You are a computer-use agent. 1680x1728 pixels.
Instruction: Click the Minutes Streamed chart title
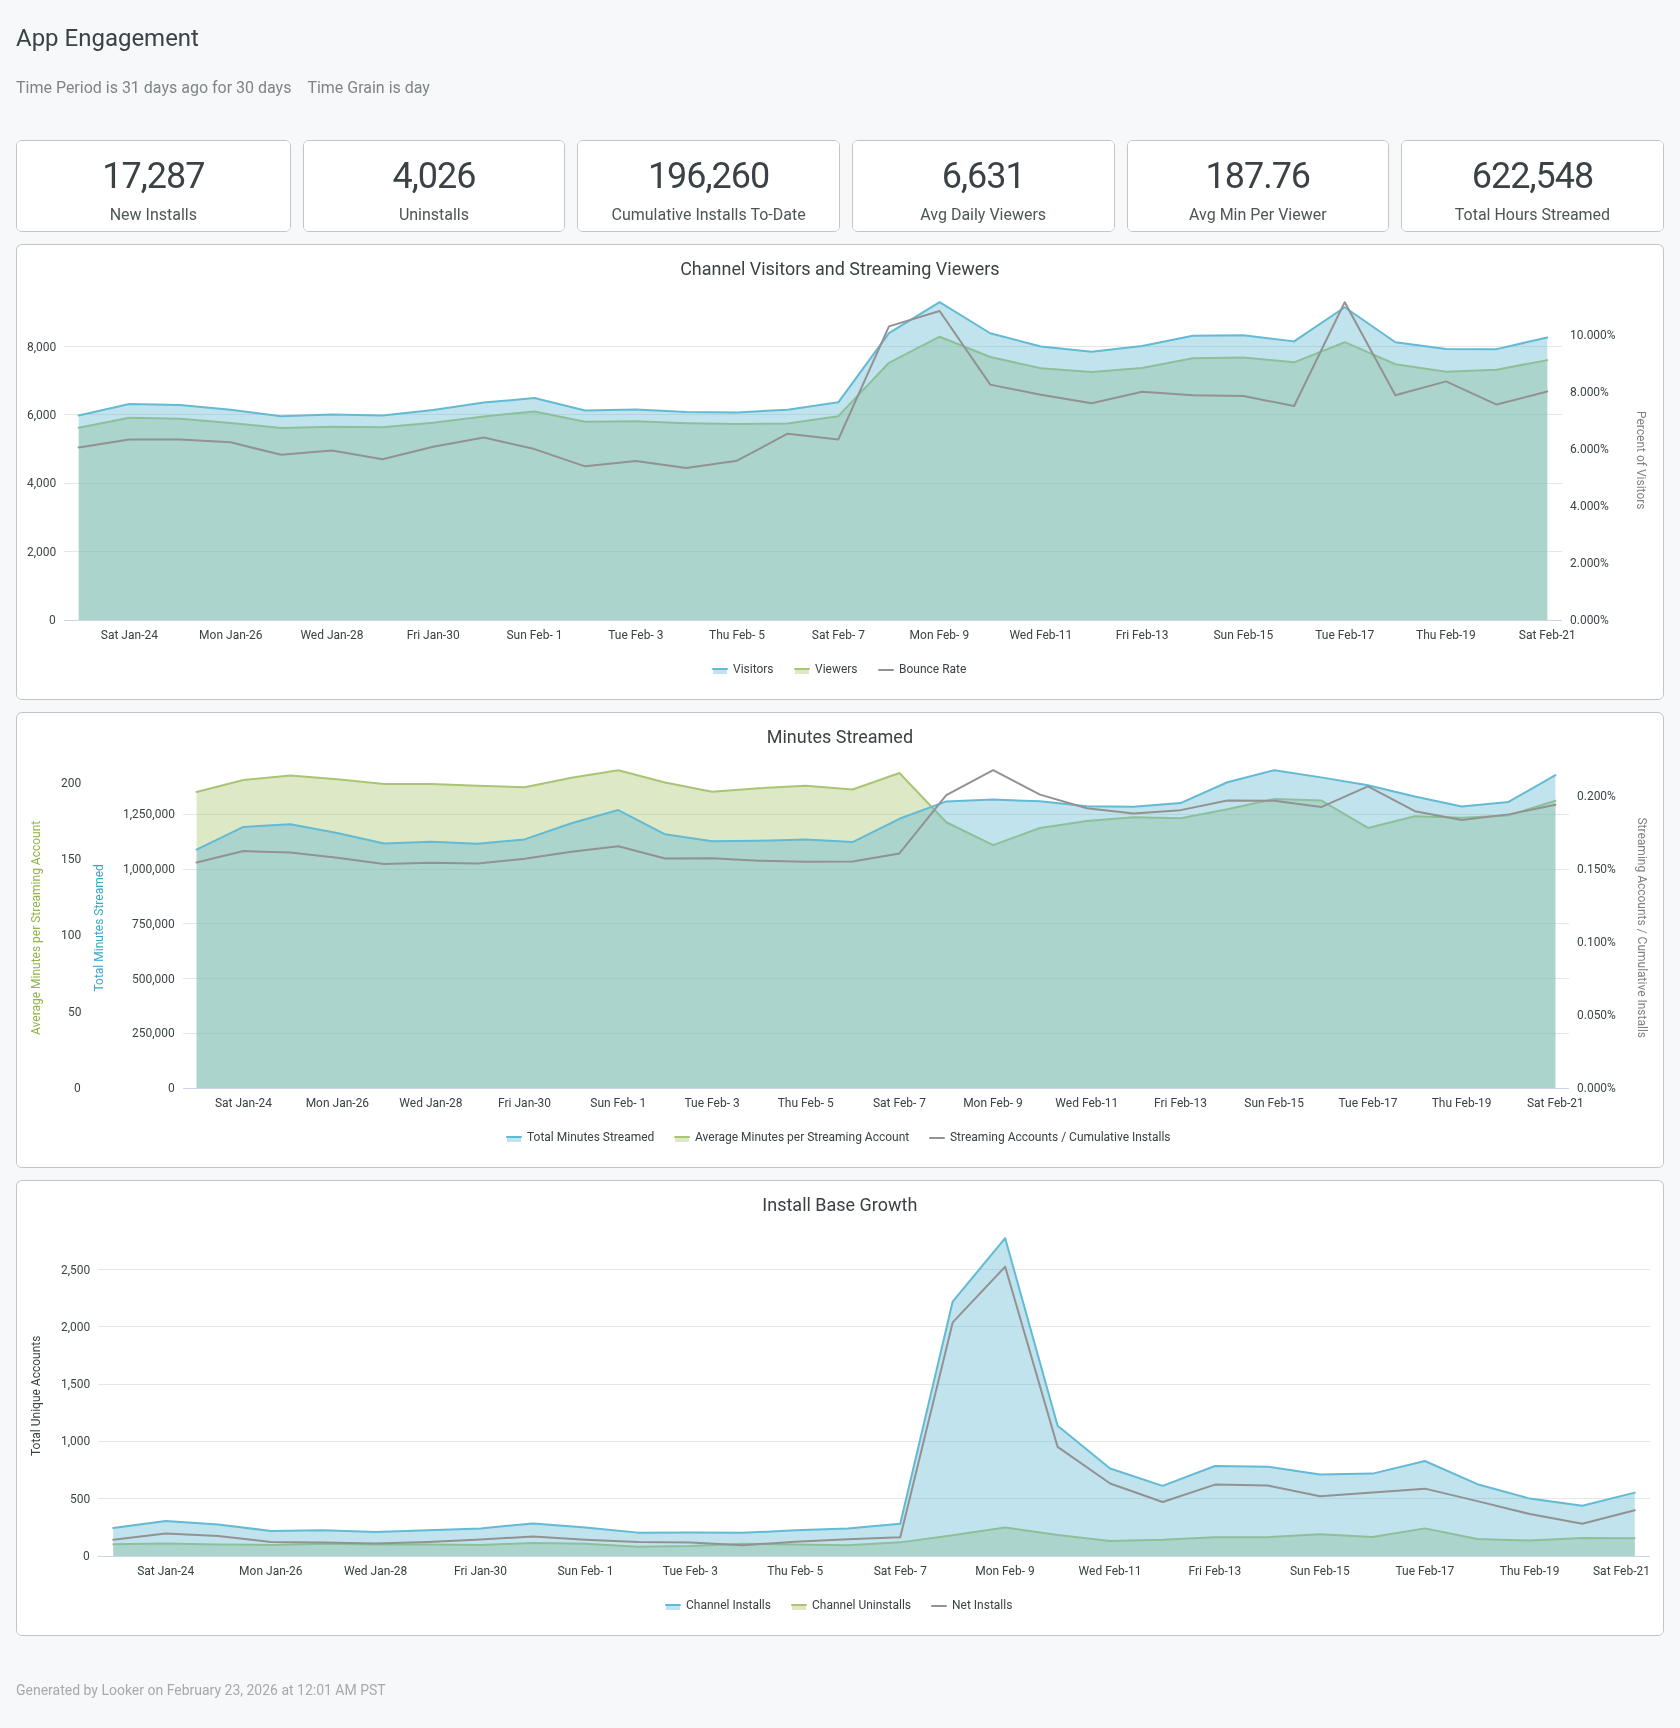point(839,737)
